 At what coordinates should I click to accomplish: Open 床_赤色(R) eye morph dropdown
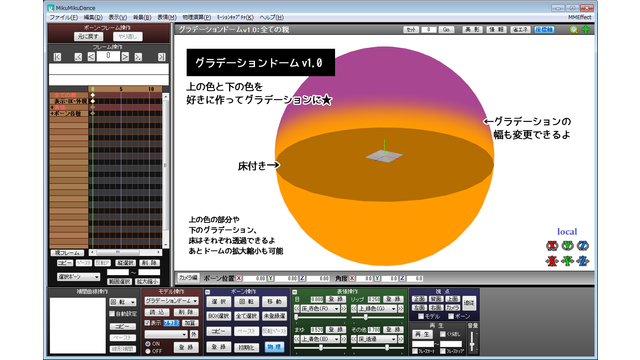[x=320, y=309]
